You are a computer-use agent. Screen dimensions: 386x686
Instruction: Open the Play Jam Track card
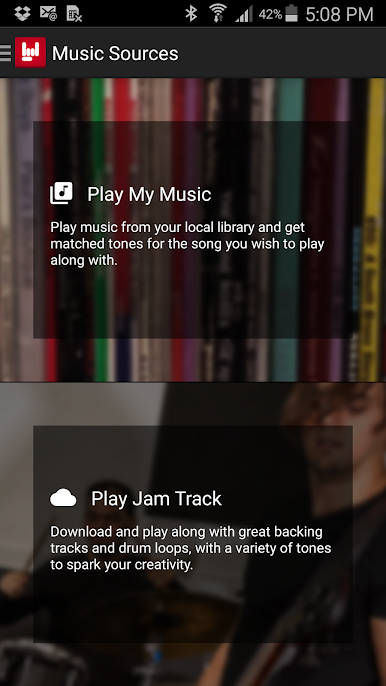[193, 534]
